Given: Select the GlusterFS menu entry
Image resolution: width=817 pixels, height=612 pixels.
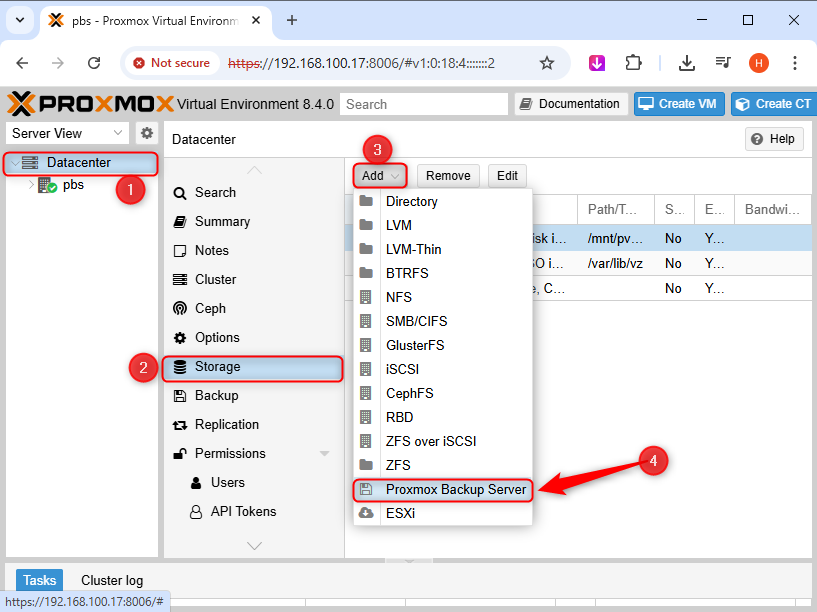Looking at the screenshot, I should click(x=443, y=345).
